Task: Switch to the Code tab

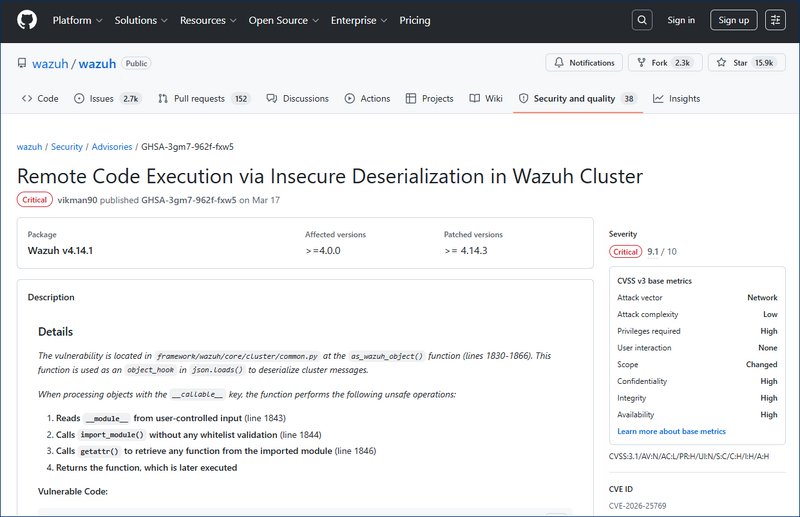Action: 40,99
